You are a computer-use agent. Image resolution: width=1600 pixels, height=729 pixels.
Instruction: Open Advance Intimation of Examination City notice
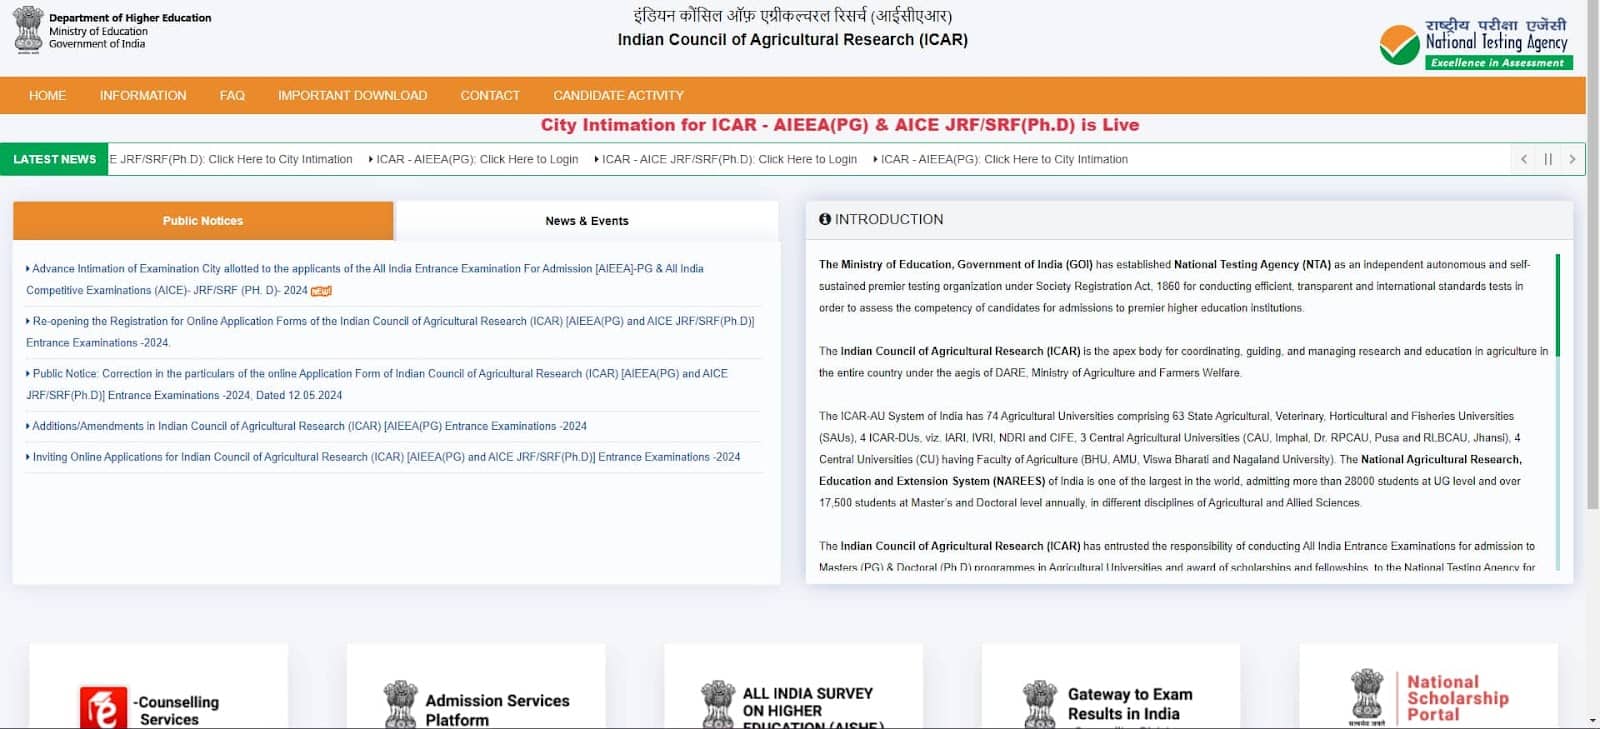tap(365, 279)
